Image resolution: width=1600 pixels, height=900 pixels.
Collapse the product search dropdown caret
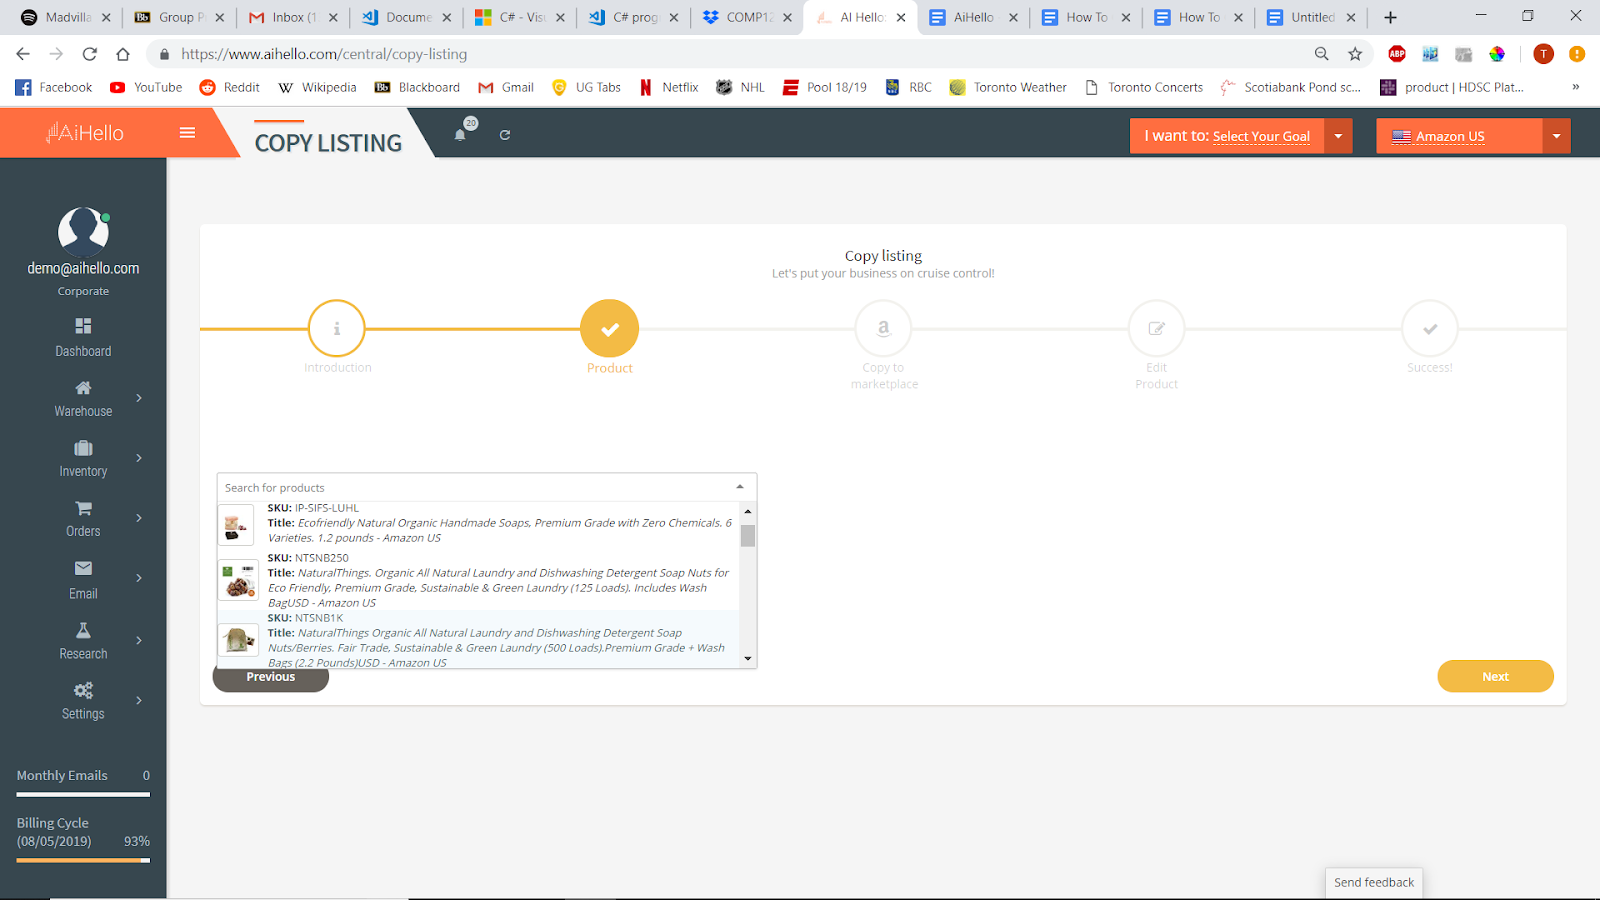coord(740,487)
